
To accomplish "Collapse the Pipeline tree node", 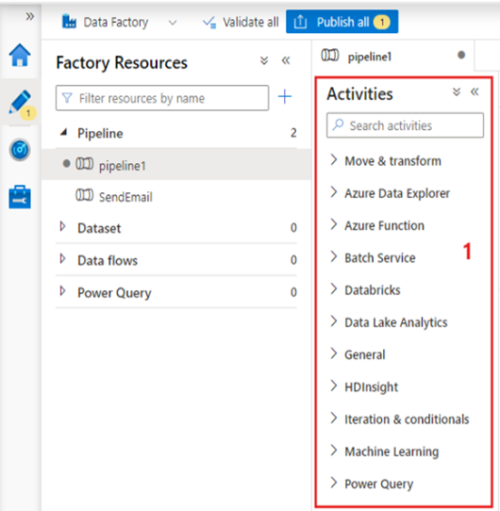I will [63, 133].
